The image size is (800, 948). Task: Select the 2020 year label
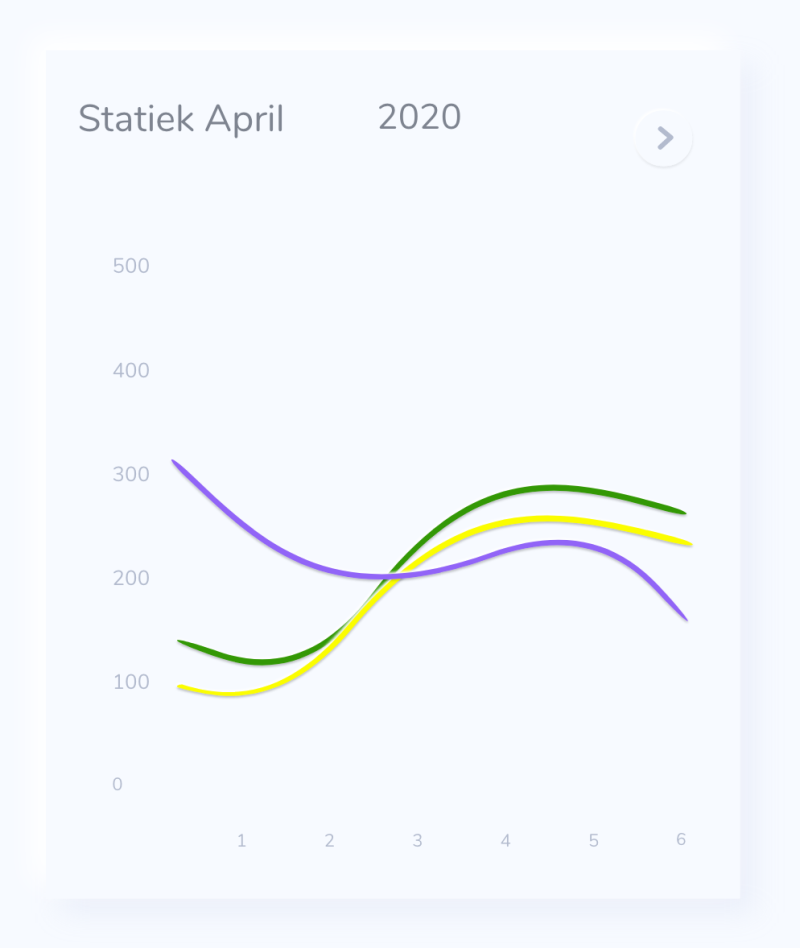[x=419, y=117]
